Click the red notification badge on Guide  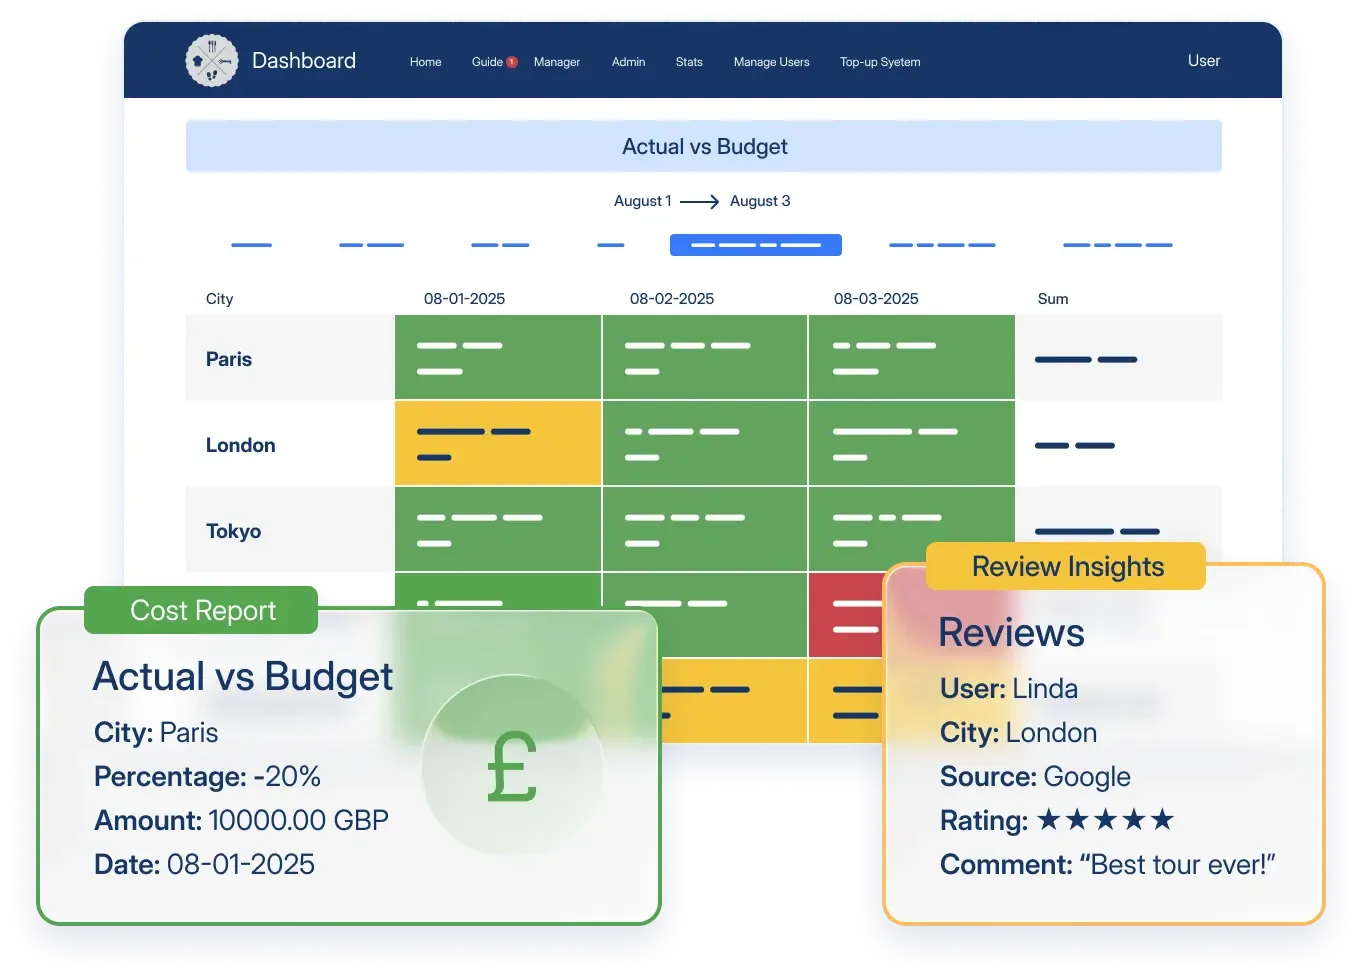coord(512,62)
